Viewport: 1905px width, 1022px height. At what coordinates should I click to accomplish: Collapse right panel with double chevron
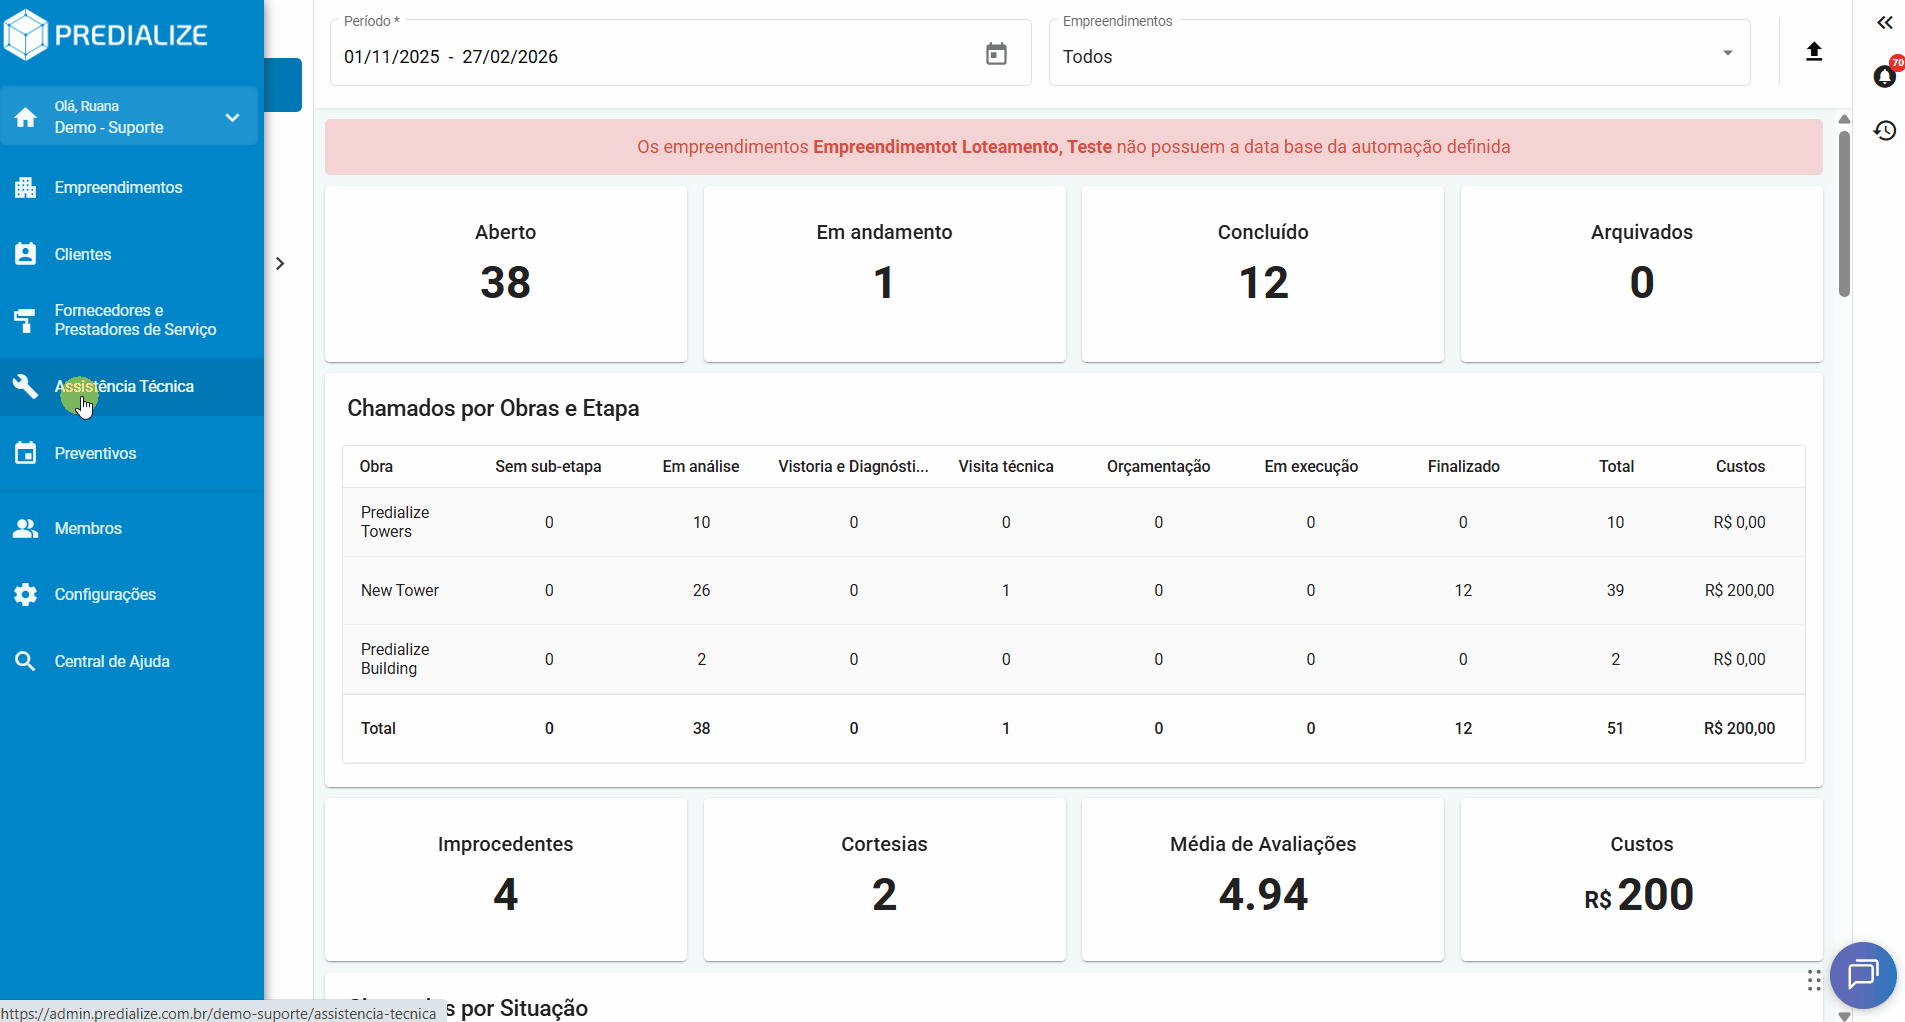(x=1885, y=22)
